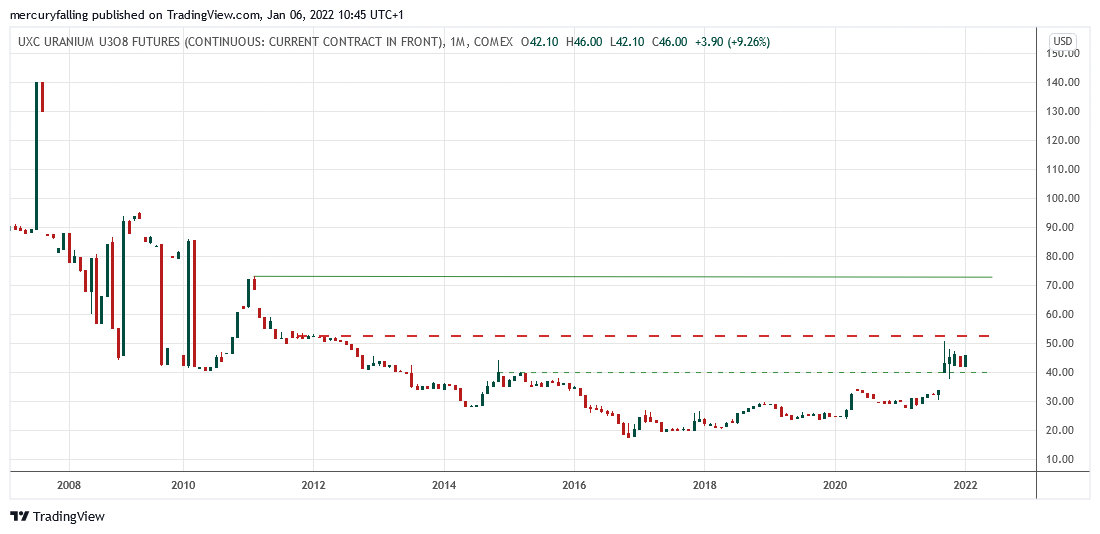Open the USD currency selector

click(x=1062, y=42)
